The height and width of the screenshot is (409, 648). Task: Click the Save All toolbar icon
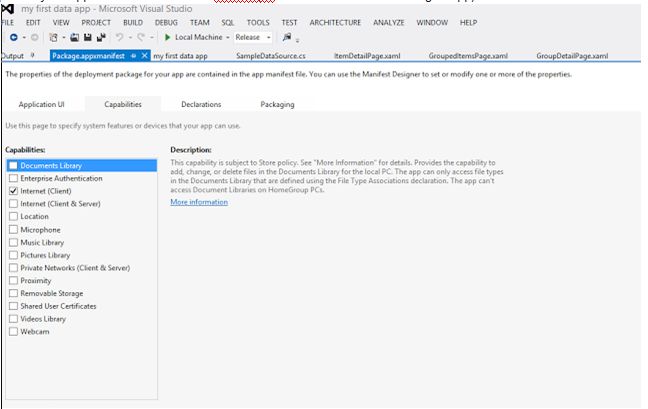coord(101,37)
